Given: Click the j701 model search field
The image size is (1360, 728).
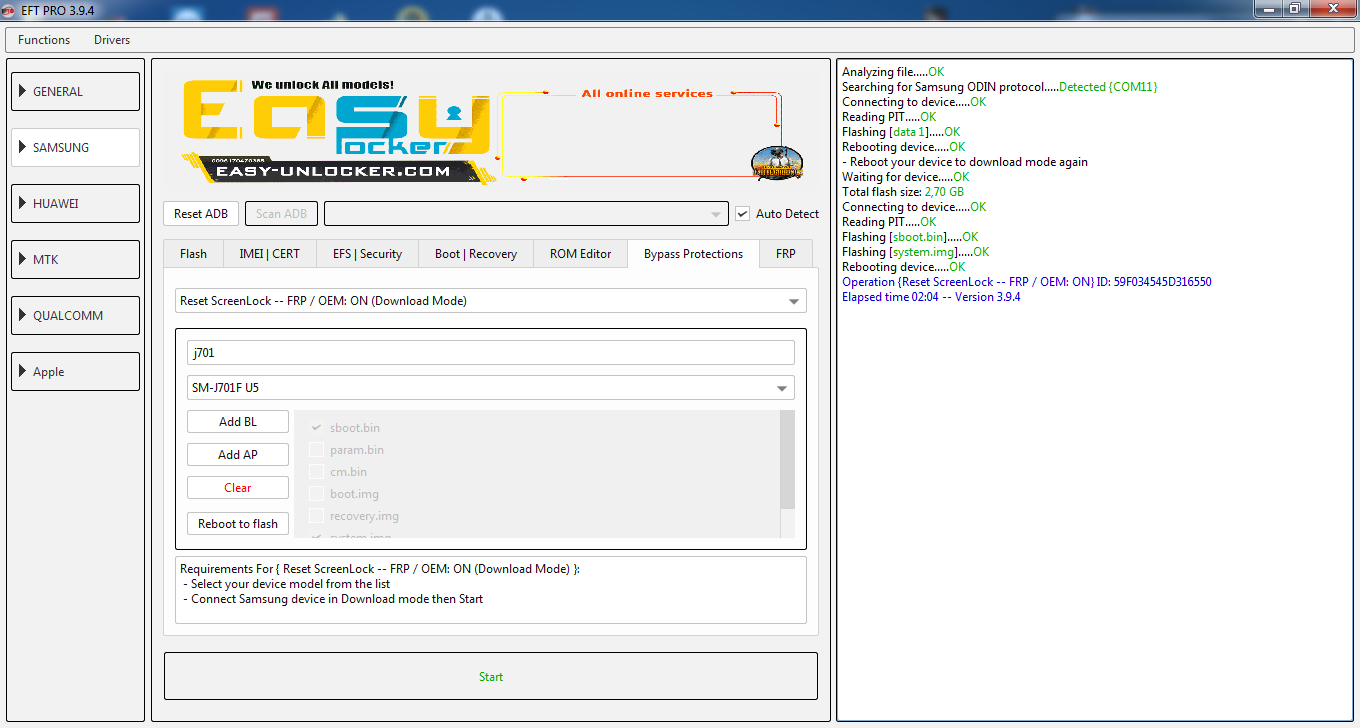Looking at the screenshot, I should pos(491,352).
